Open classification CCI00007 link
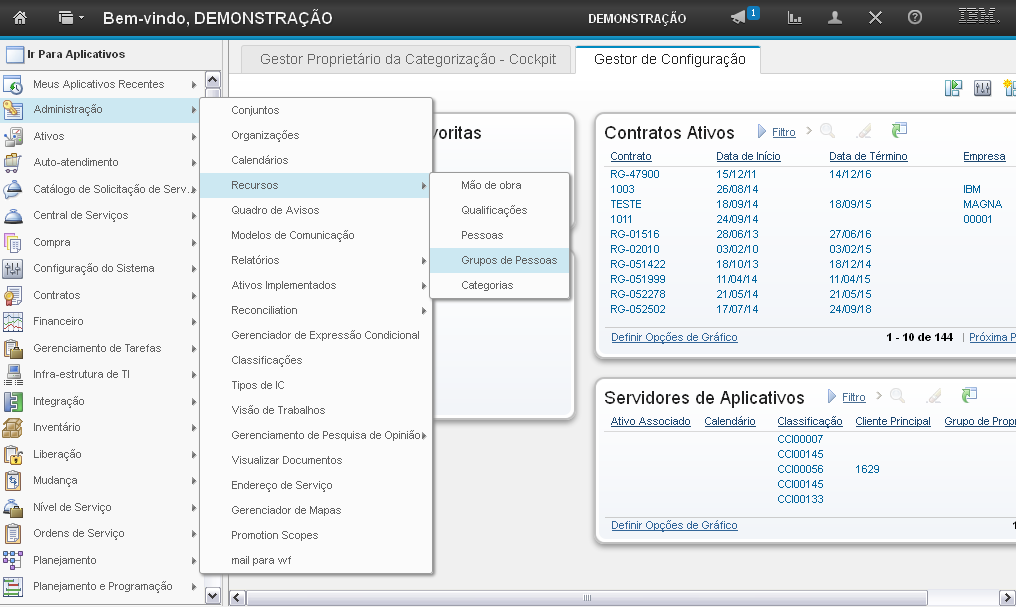Screen dimensions: 1016x607 tap(800, 439)
